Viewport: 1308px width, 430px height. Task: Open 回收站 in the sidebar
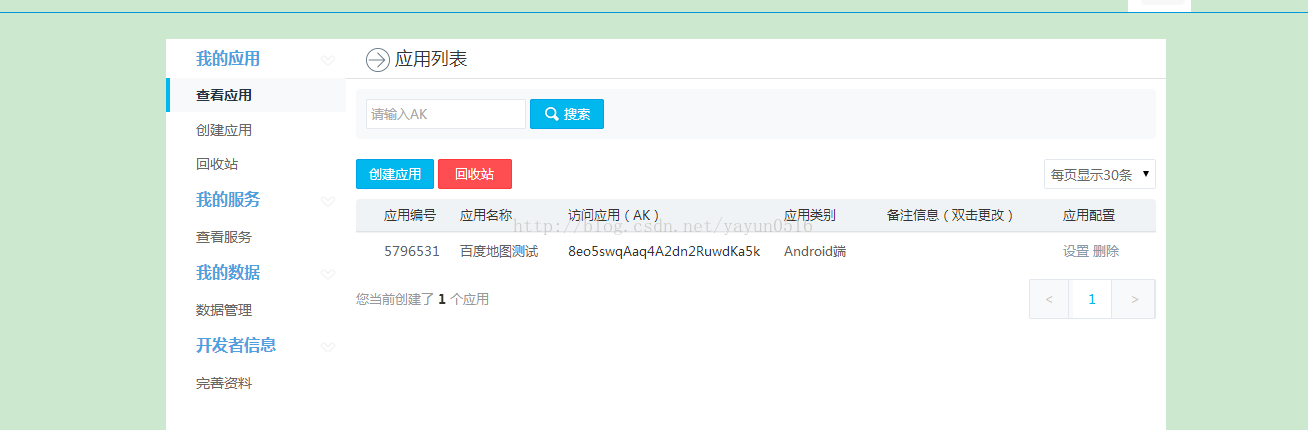tap(217, 164)
